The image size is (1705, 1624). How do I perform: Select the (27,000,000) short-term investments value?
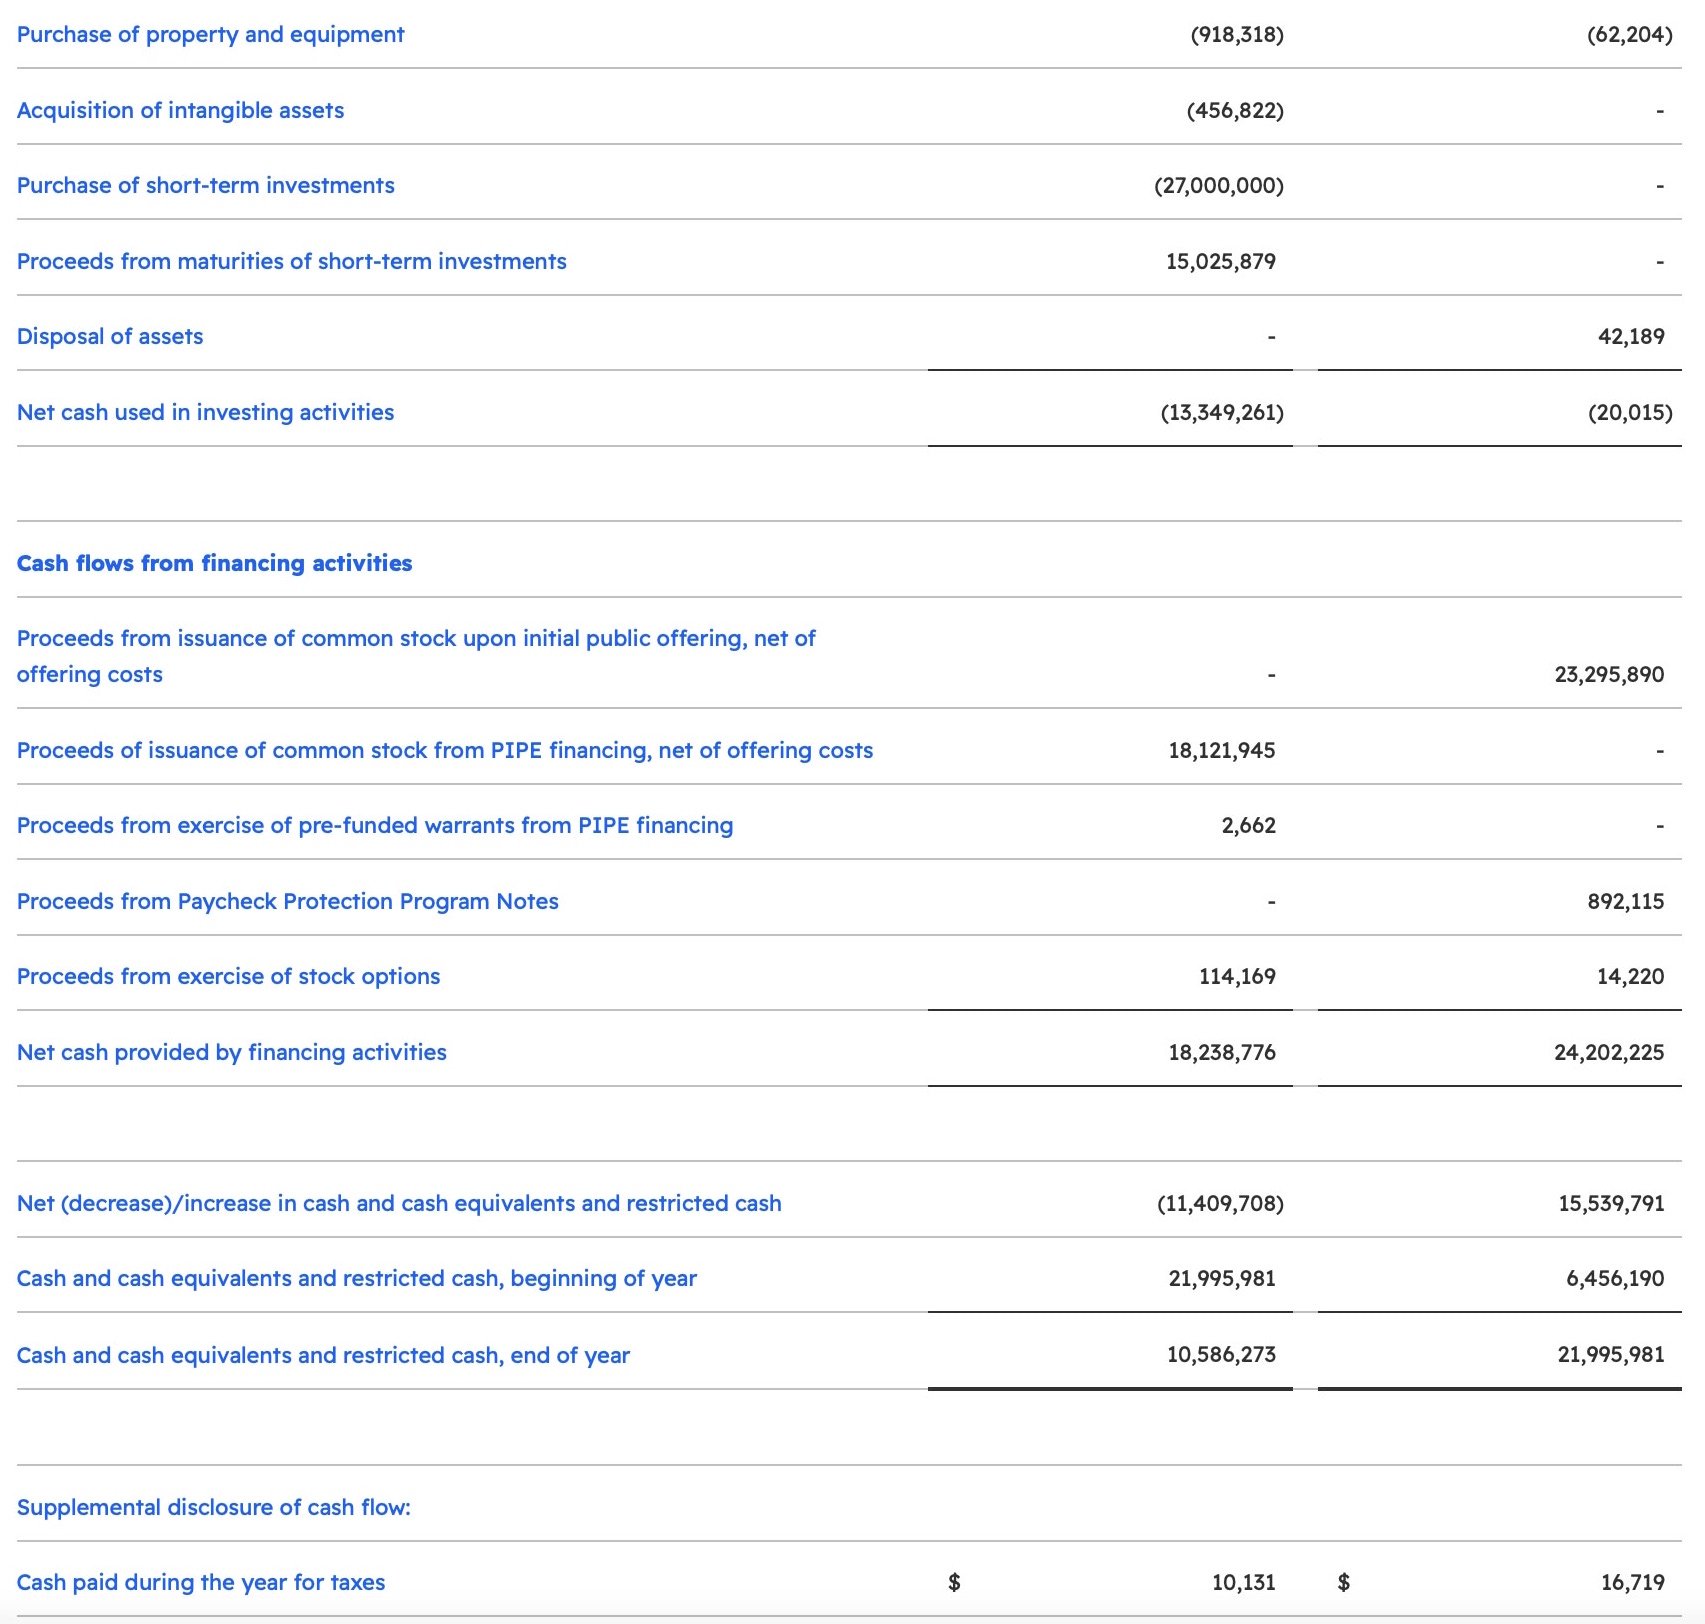coord(1218,186)
